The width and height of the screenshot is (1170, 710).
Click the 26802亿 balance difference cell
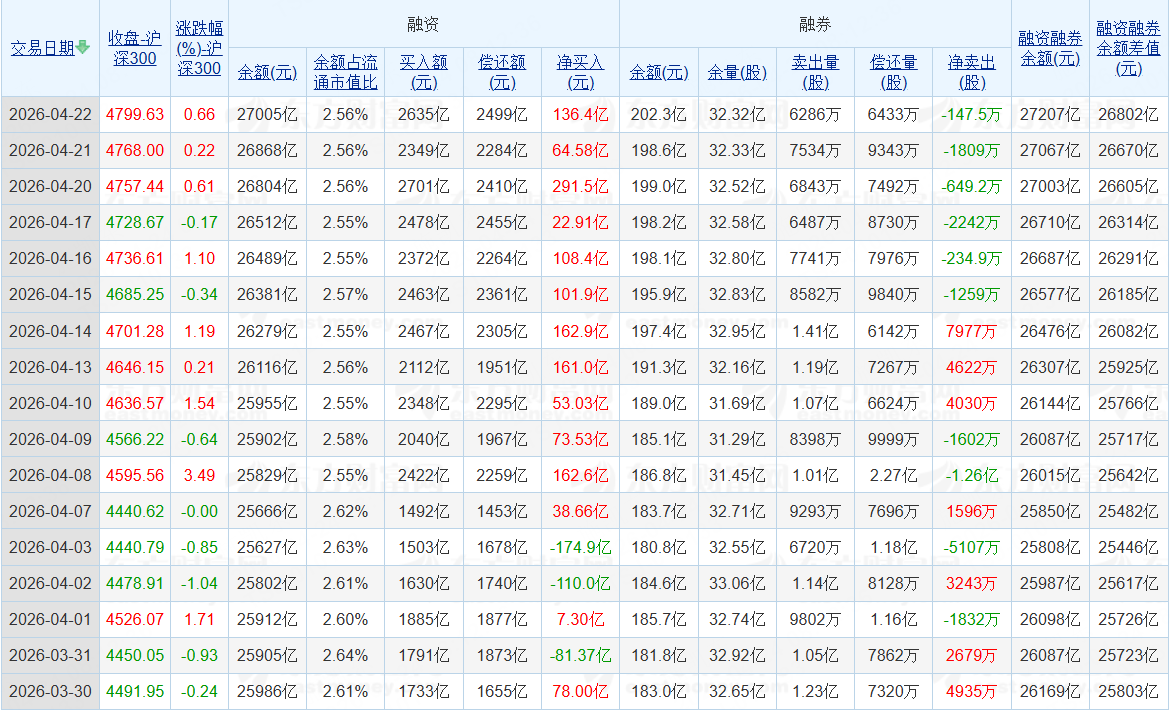coord(1129,114)
